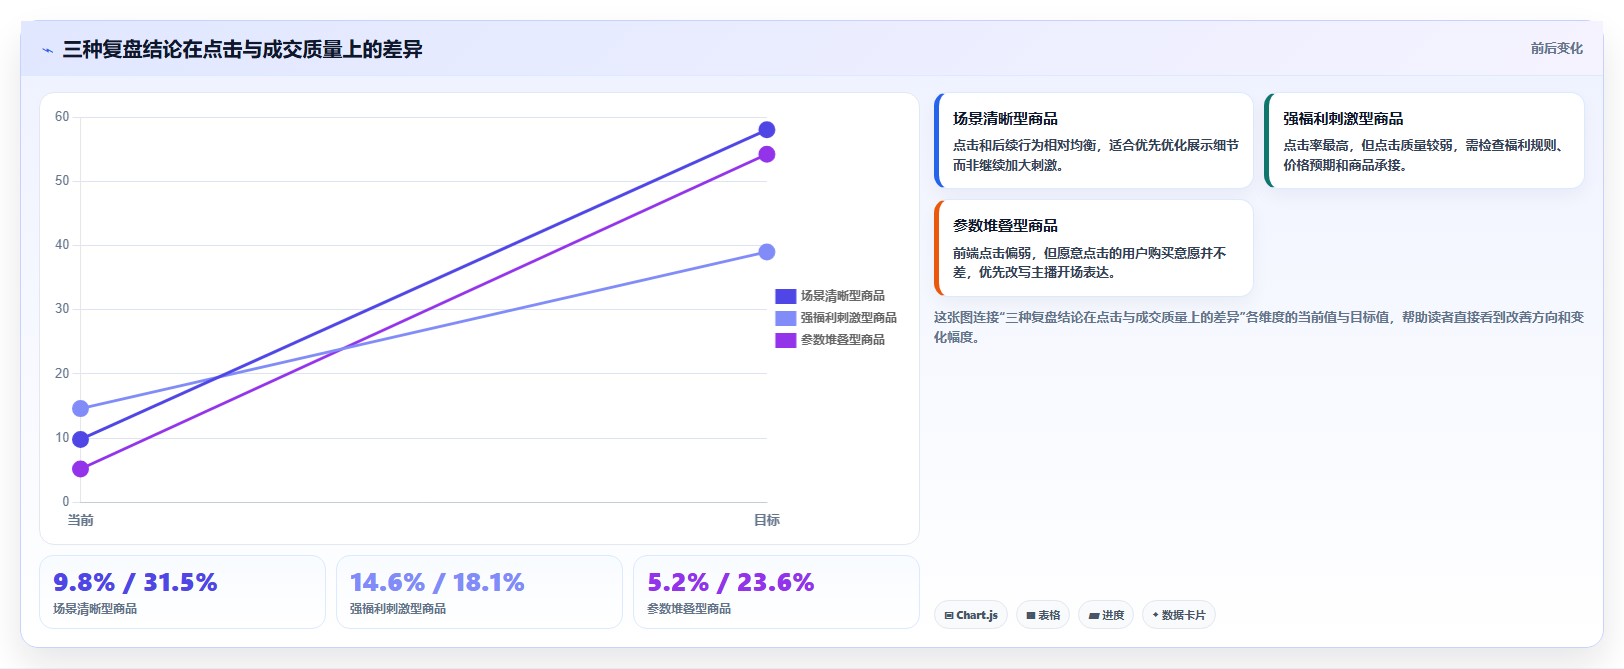Image resolution: width=1624 pixels, height=669 pixels.
Task: Open the 场景清晰型商品 insight card
Action: (1093, 140)
